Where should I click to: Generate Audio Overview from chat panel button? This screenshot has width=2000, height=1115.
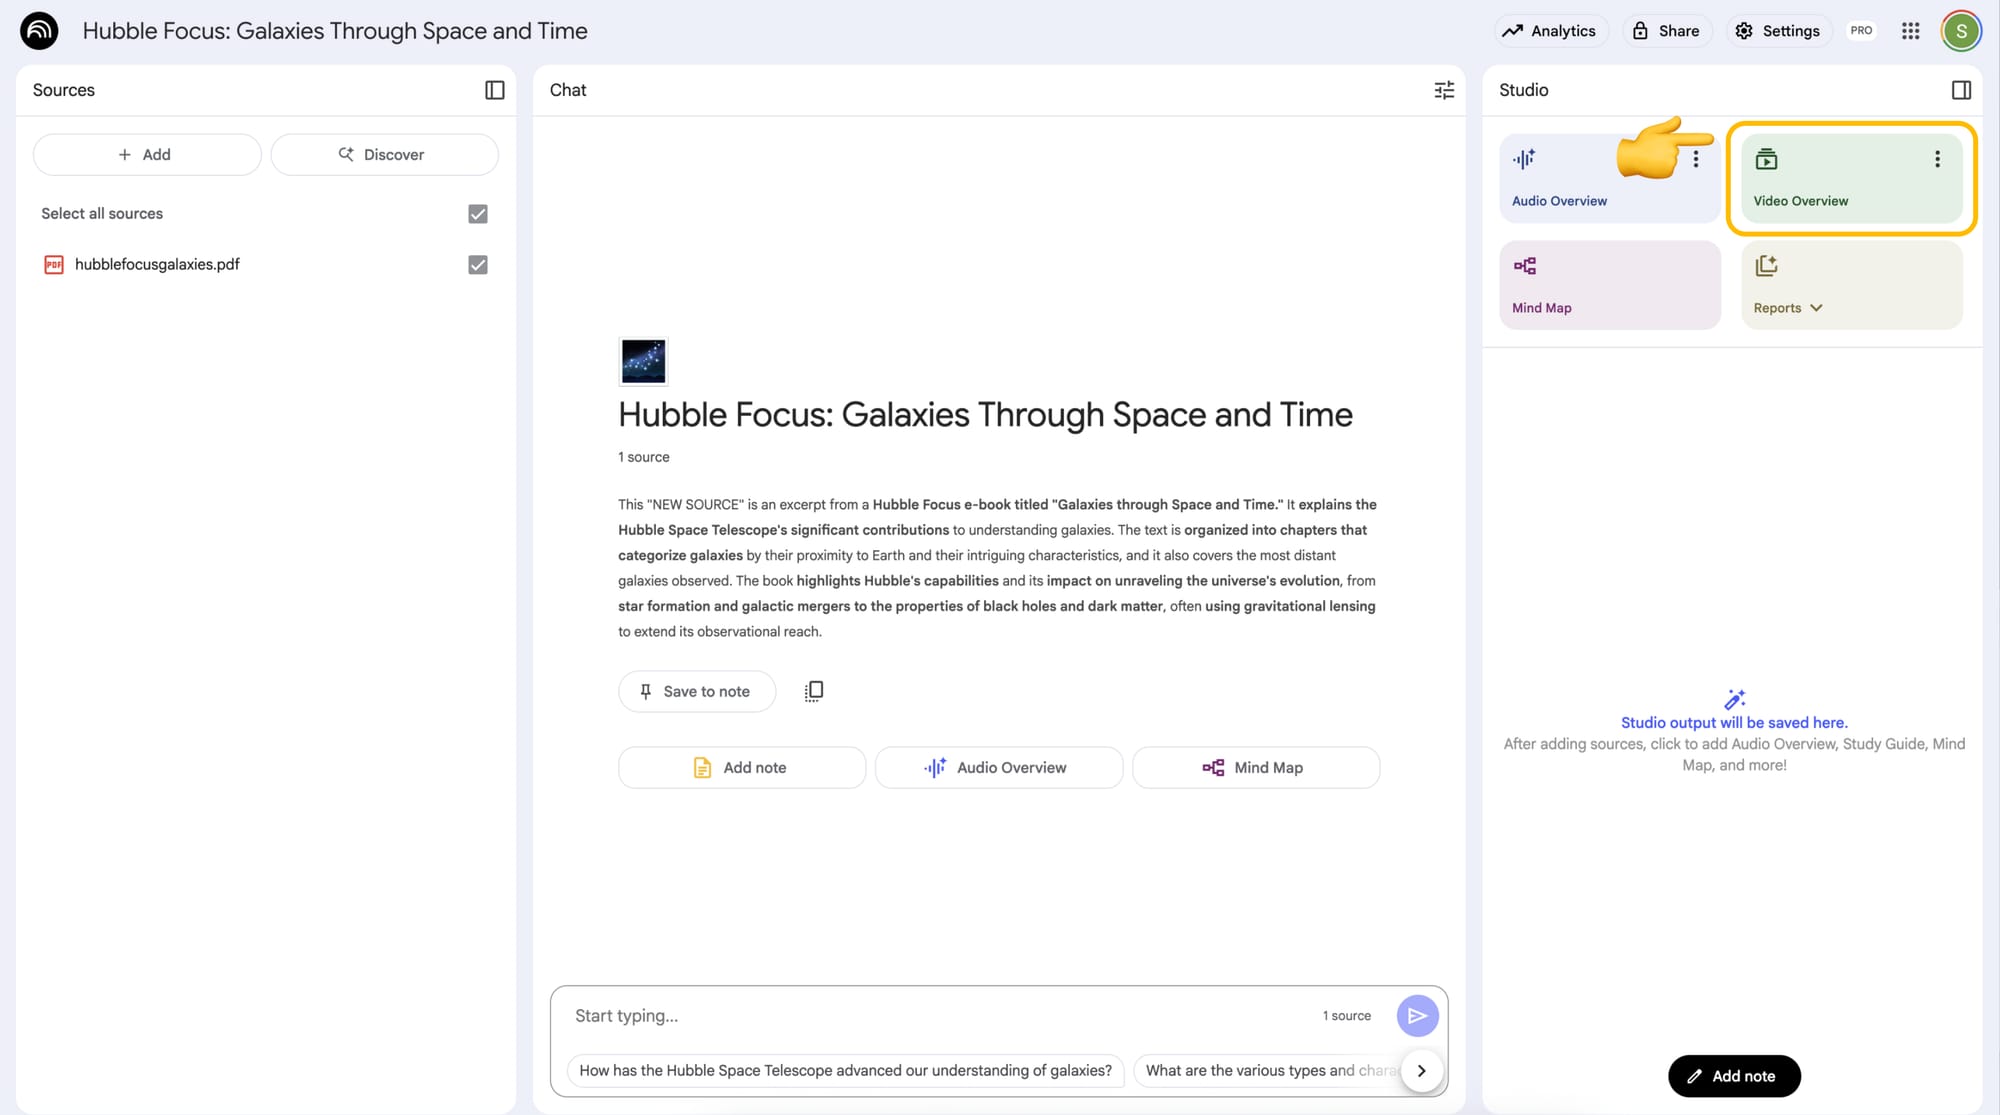[x=999, y=768]
